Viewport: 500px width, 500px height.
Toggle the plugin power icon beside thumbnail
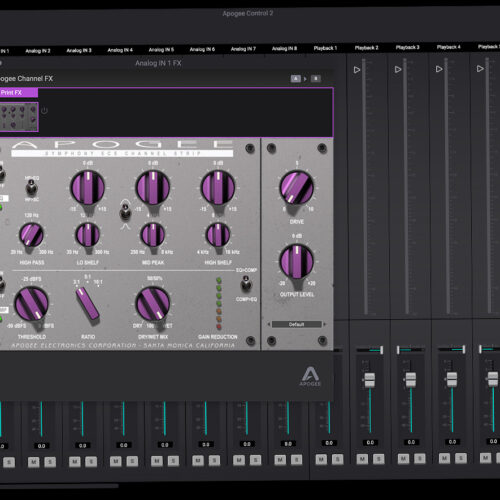click(44, 111)
